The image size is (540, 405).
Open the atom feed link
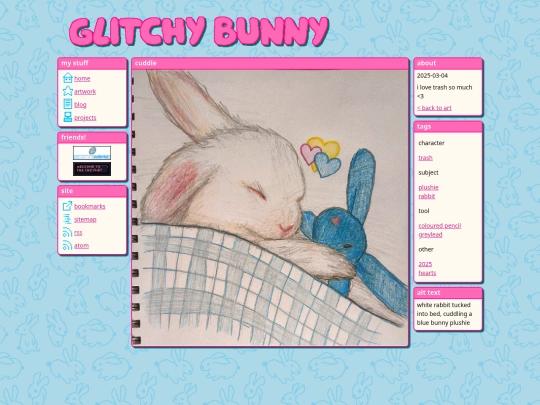(x=81, y=246)
